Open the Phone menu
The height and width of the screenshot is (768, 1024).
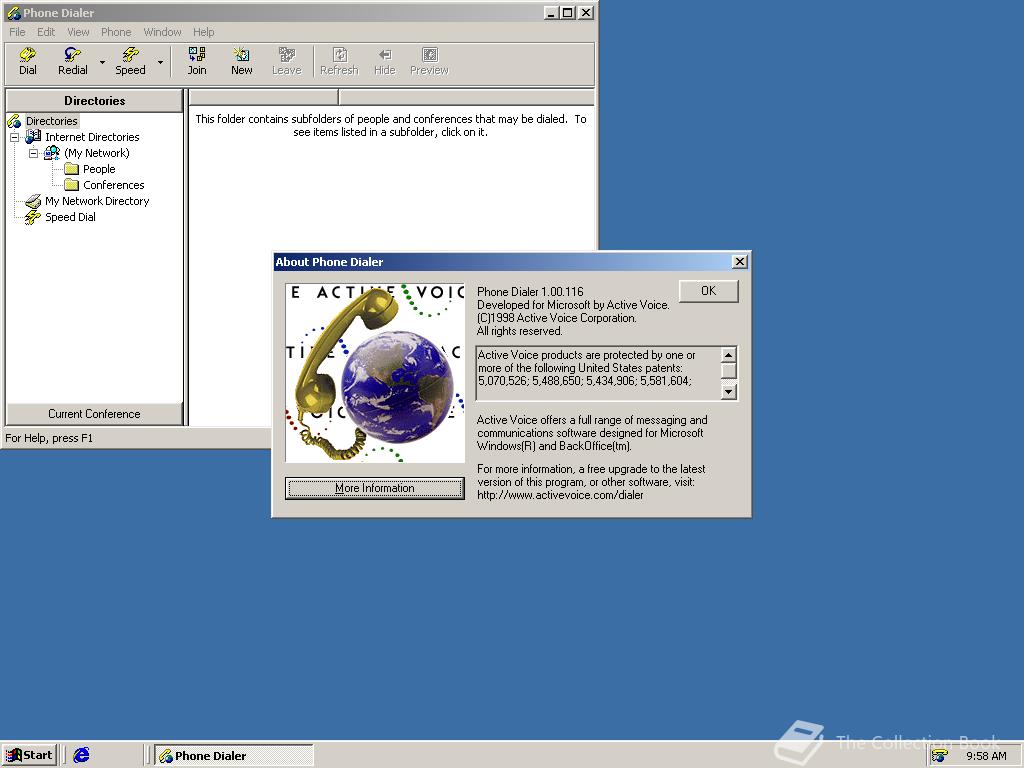[116, 32]
